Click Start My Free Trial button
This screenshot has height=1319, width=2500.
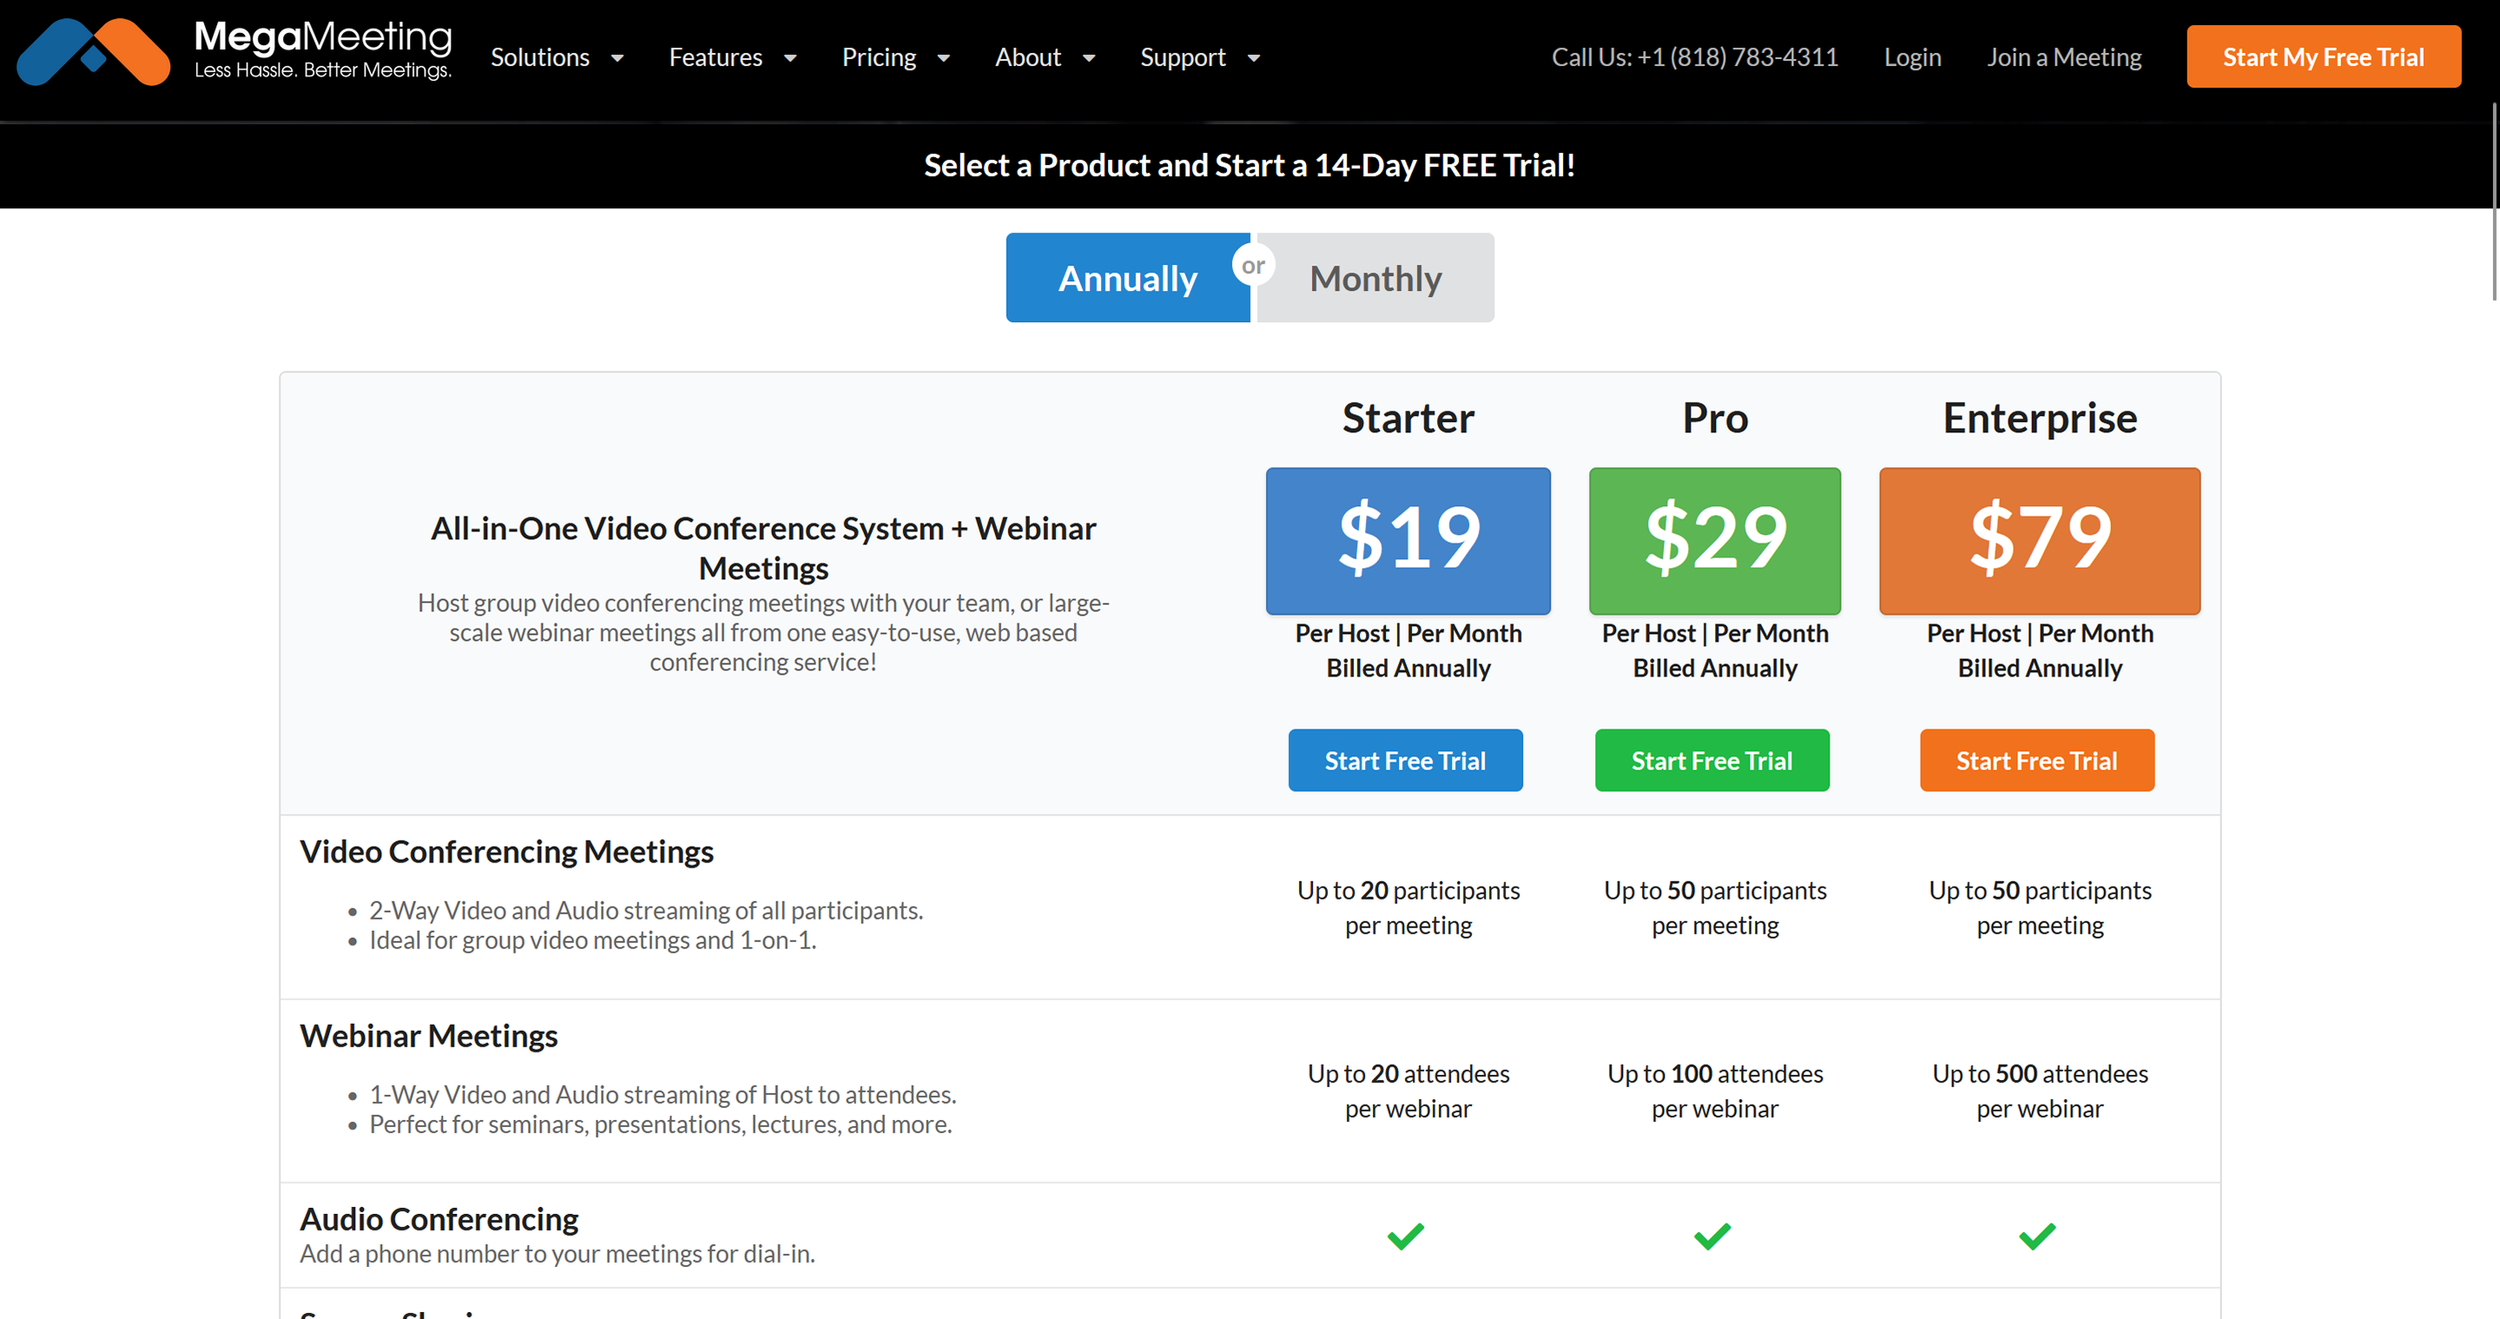pos(2323,57)
